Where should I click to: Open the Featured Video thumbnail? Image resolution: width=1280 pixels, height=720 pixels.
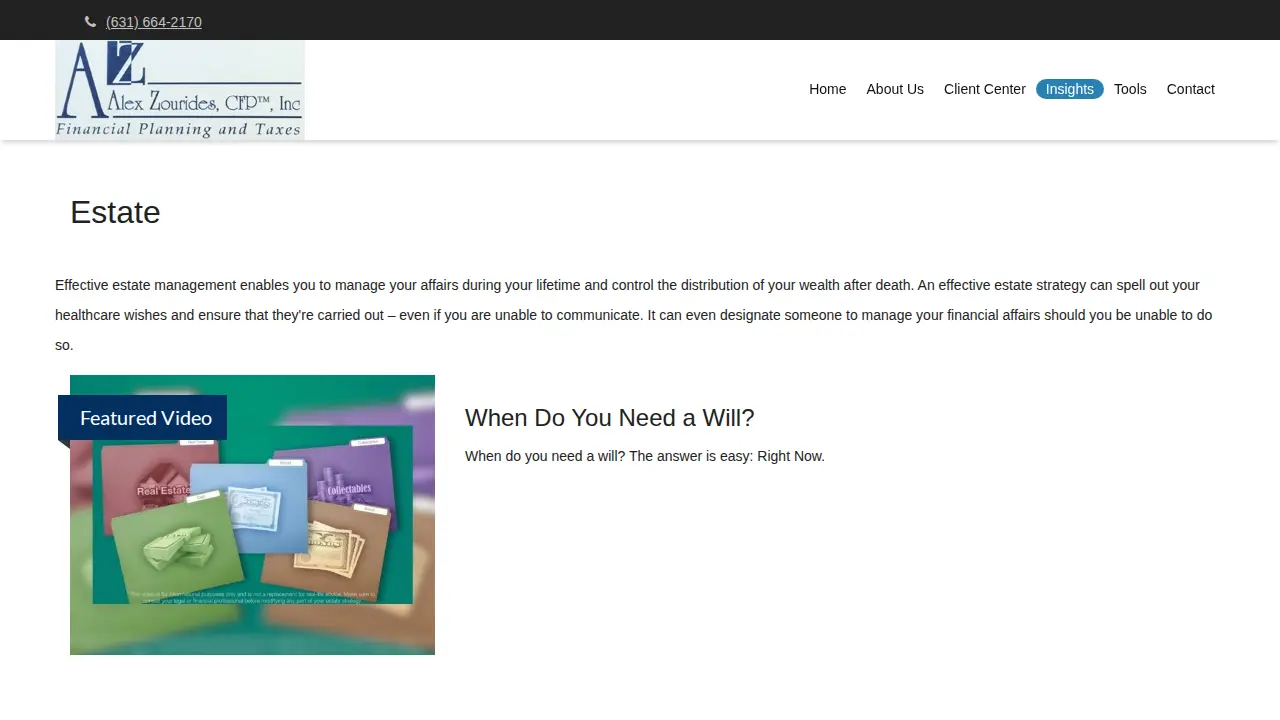tap(252, 515)
